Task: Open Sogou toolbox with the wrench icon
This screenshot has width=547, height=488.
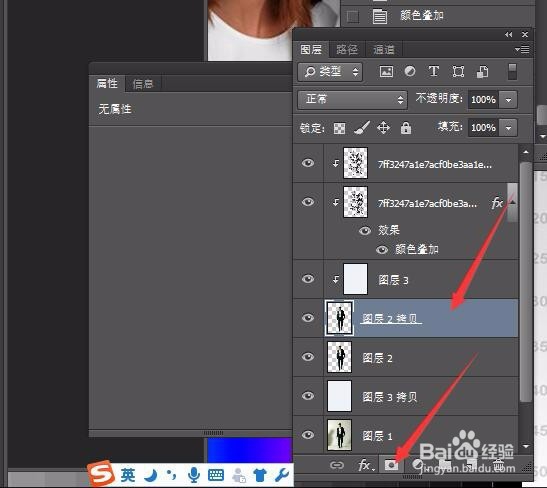Action: [282, 475]
